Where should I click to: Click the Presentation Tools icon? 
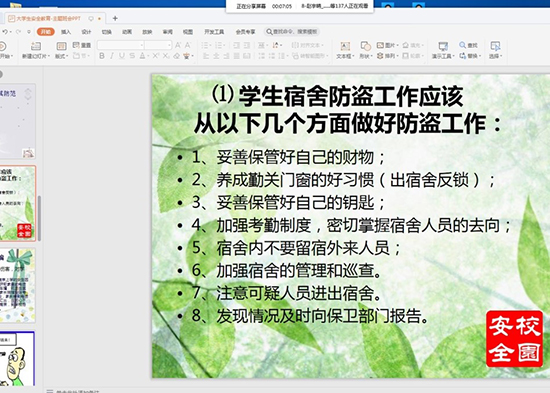pyautogui.click(x=443, y=46)
